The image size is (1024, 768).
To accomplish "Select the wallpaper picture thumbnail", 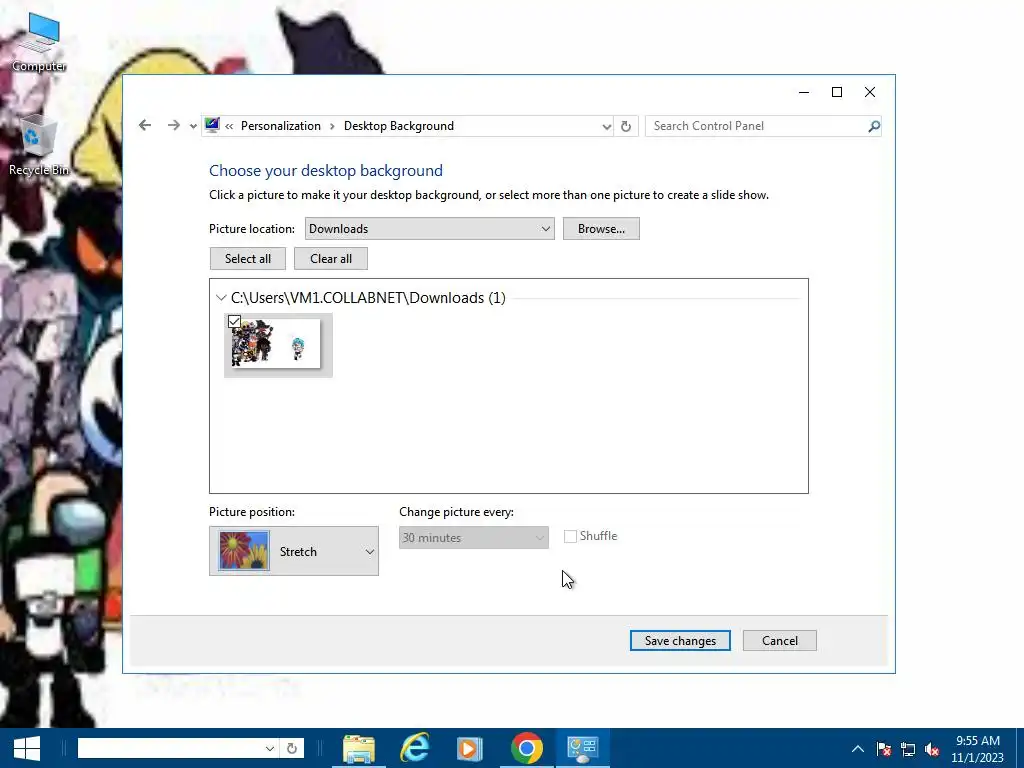I will click(278, 345).
